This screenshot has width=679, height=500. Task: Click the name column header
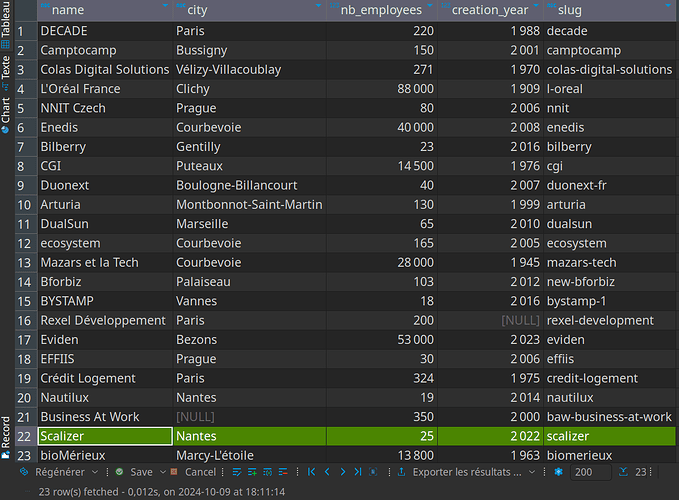[105, 10]
